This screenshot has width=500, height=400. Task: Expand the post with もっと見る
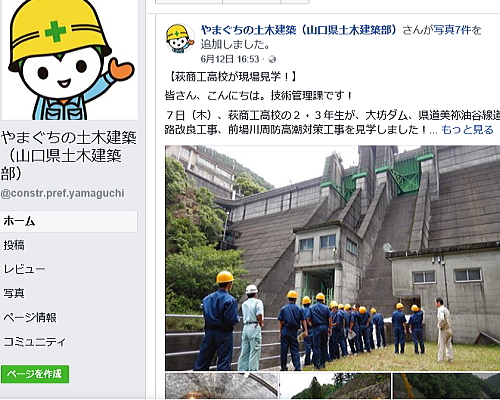467,130
